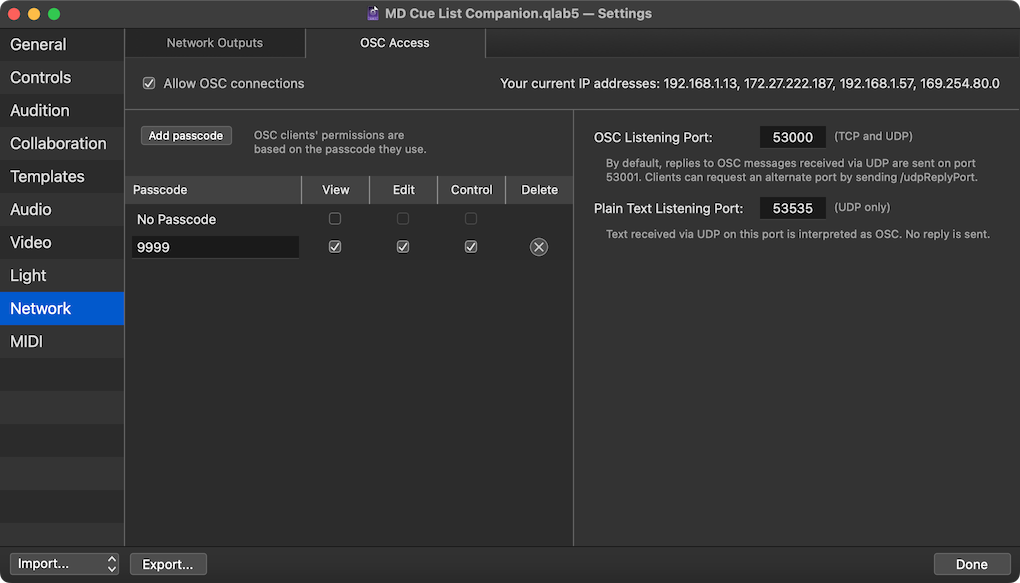Click the Add passcode button
The width and height of the screenshot is (1020, 583).
point(186,134)
